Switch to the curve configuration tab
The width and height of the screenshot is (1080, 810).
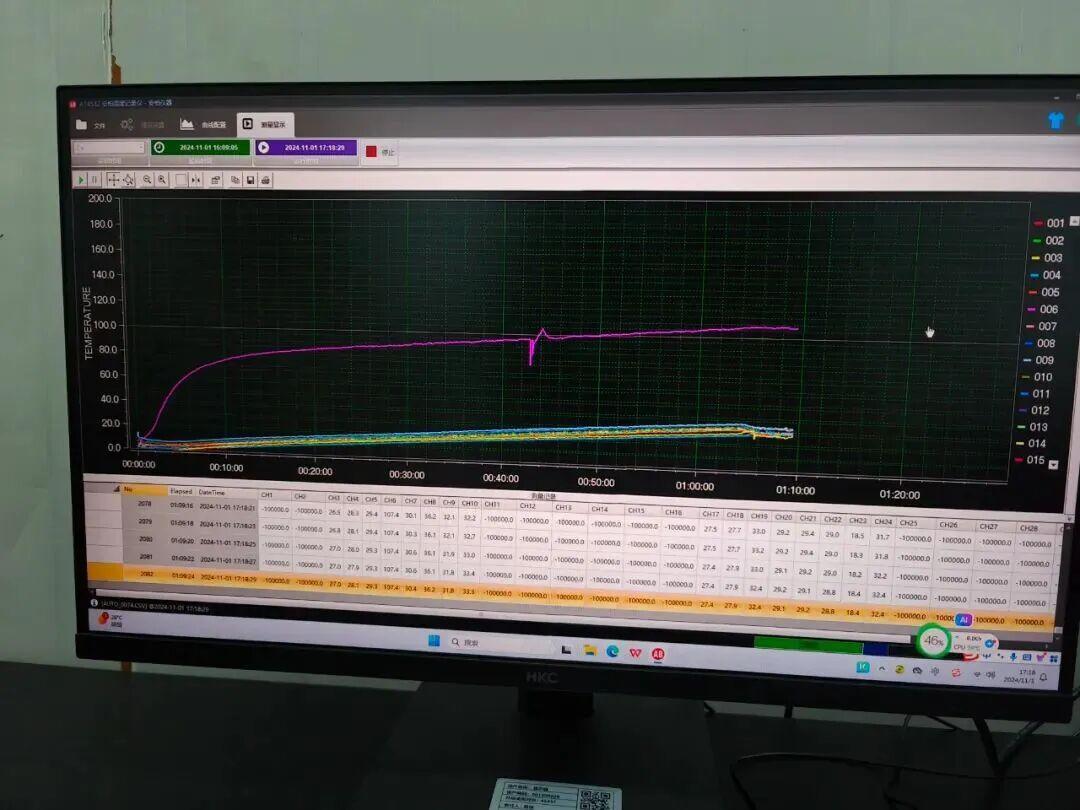(202, 125)
